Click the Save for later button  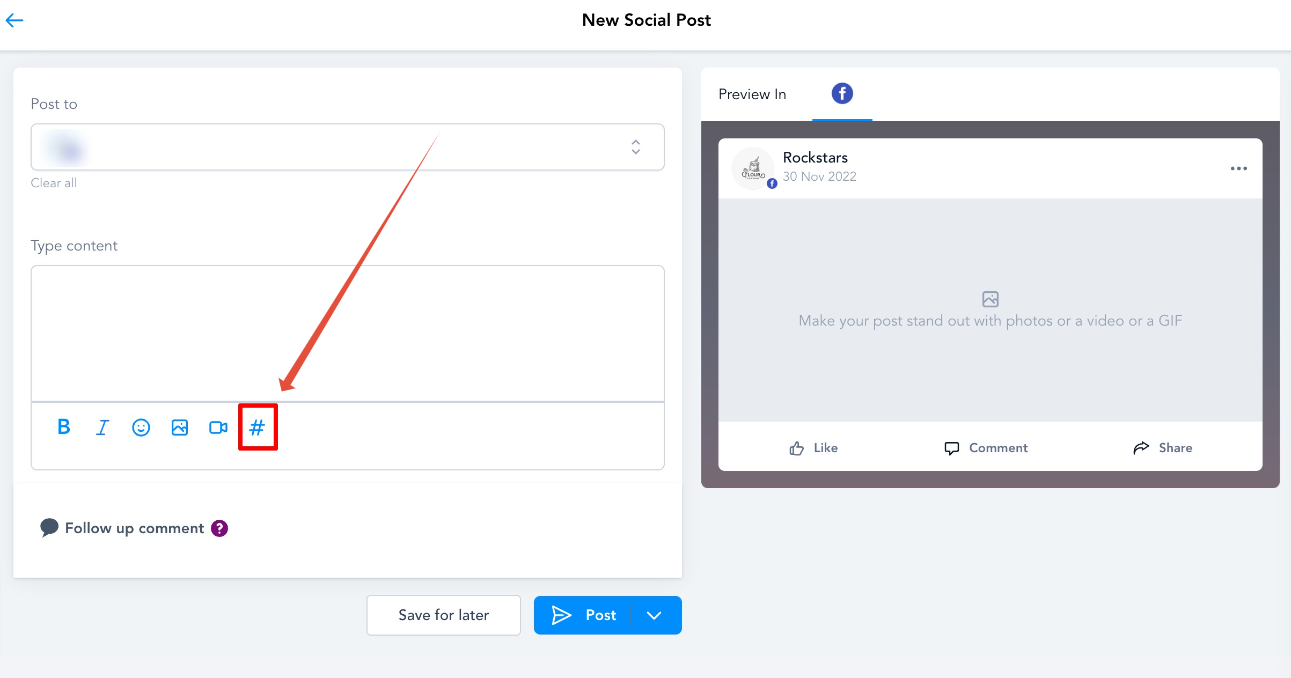(443, 615)
